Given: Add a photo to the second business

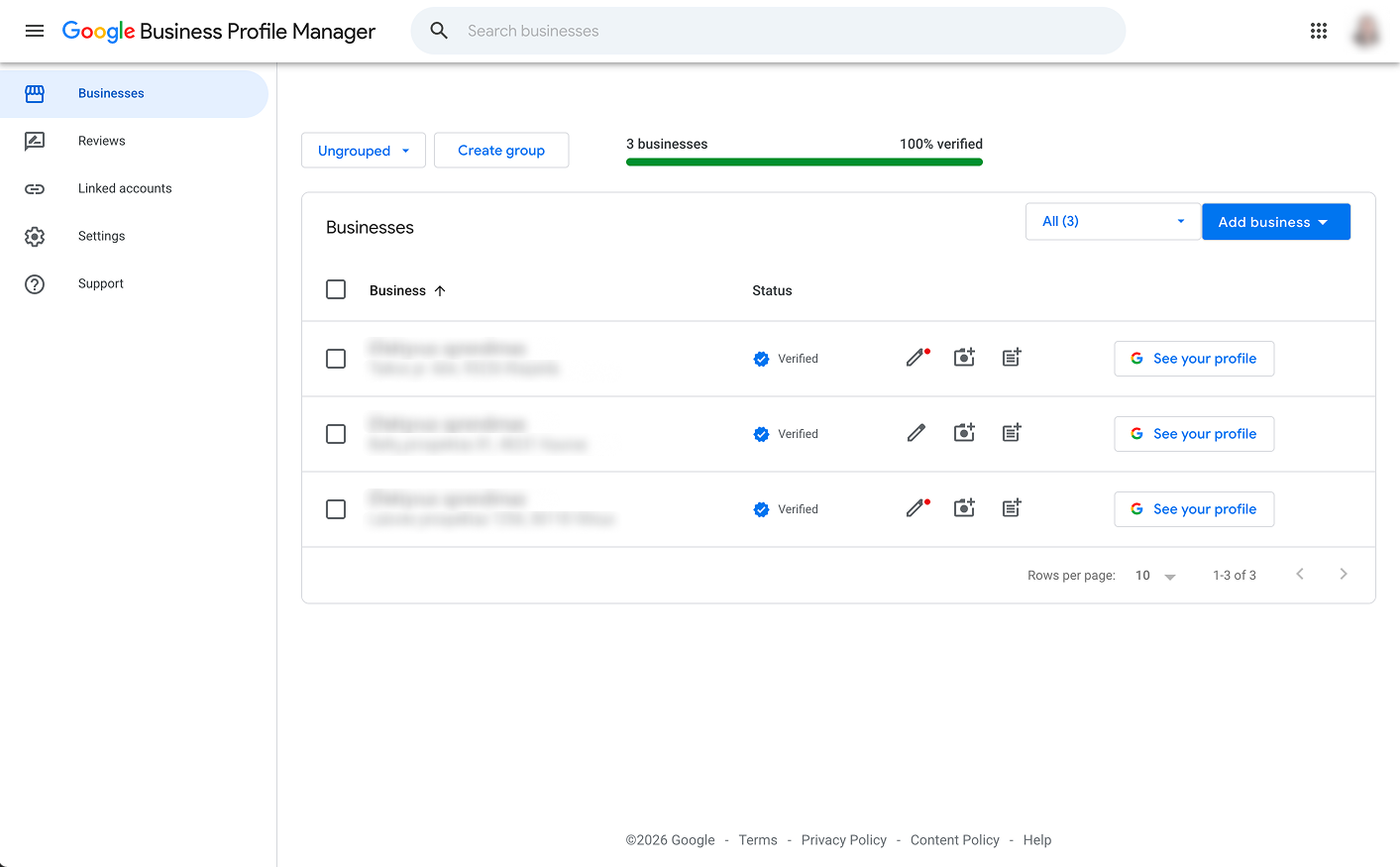Looking at the screenshot, I should [x=964, y=433].
